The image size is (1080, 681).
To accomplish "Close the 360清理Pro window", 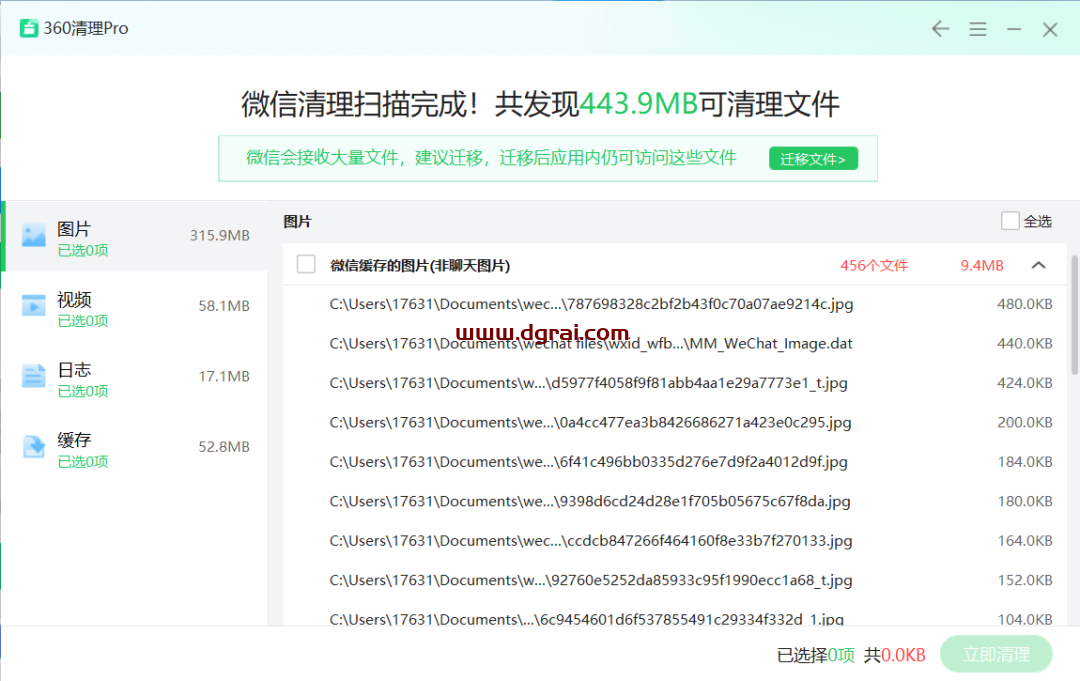I will 1050,30.
